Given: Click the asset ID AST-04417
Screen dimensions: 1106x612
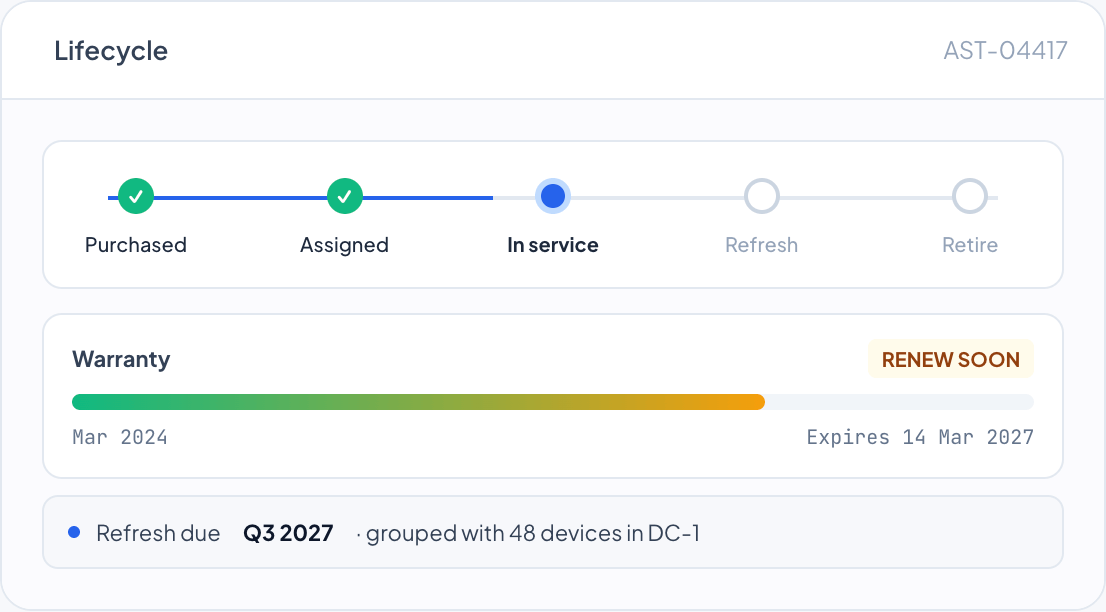Looking at the screenshot, I should tap(1006, 50).
